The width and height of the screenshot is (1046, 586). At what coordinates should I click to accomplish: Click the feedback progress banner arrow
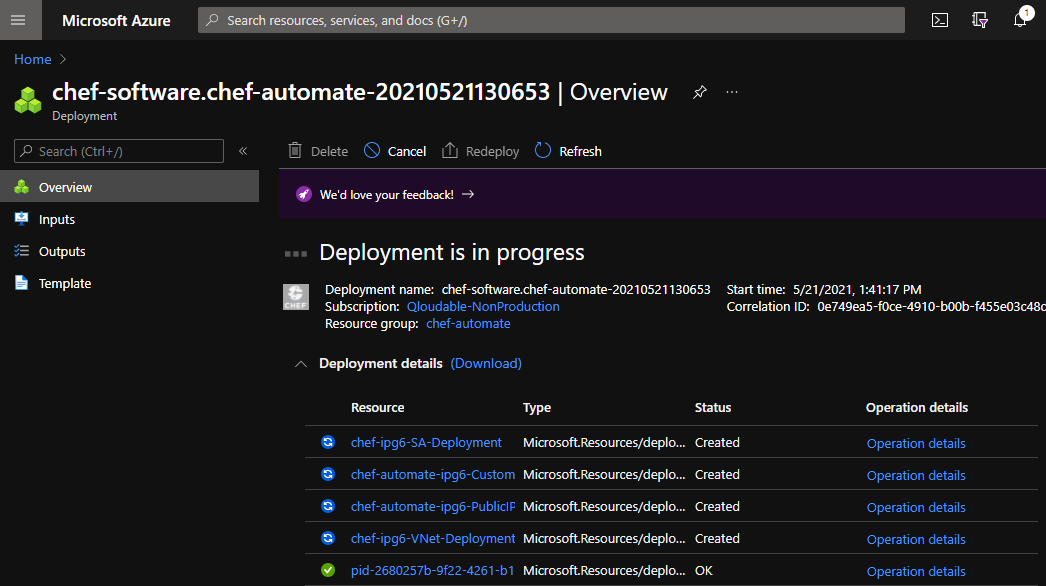coord(468,195)
